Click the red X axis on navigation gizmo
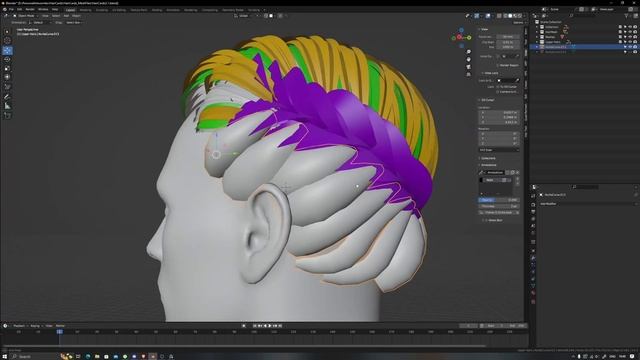The width and height of the screenshot is (640, 360). [459, 37]
